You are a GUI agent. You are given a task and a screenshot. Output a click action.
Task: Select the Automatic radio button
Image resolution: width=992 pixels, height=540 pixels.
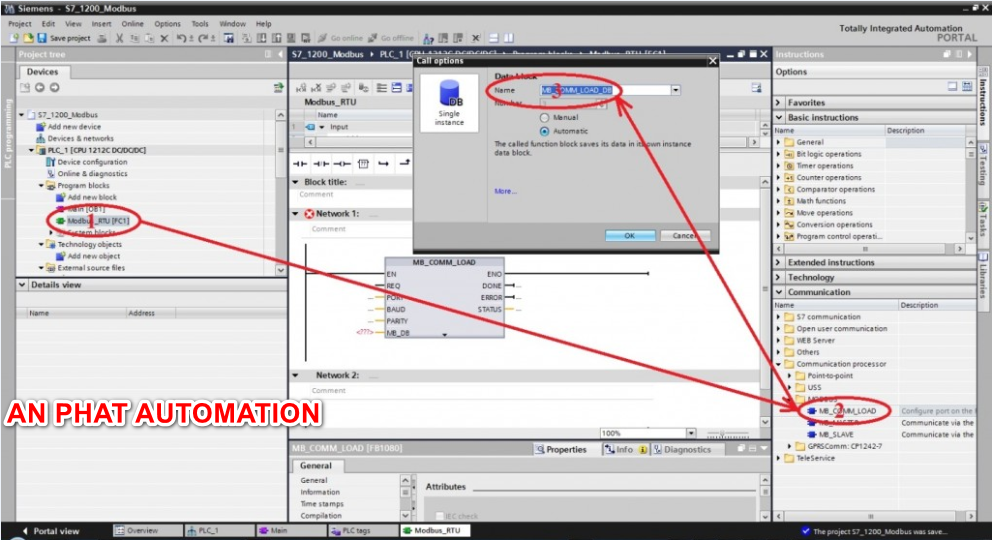pyautogui.click(x=544, y=131)
